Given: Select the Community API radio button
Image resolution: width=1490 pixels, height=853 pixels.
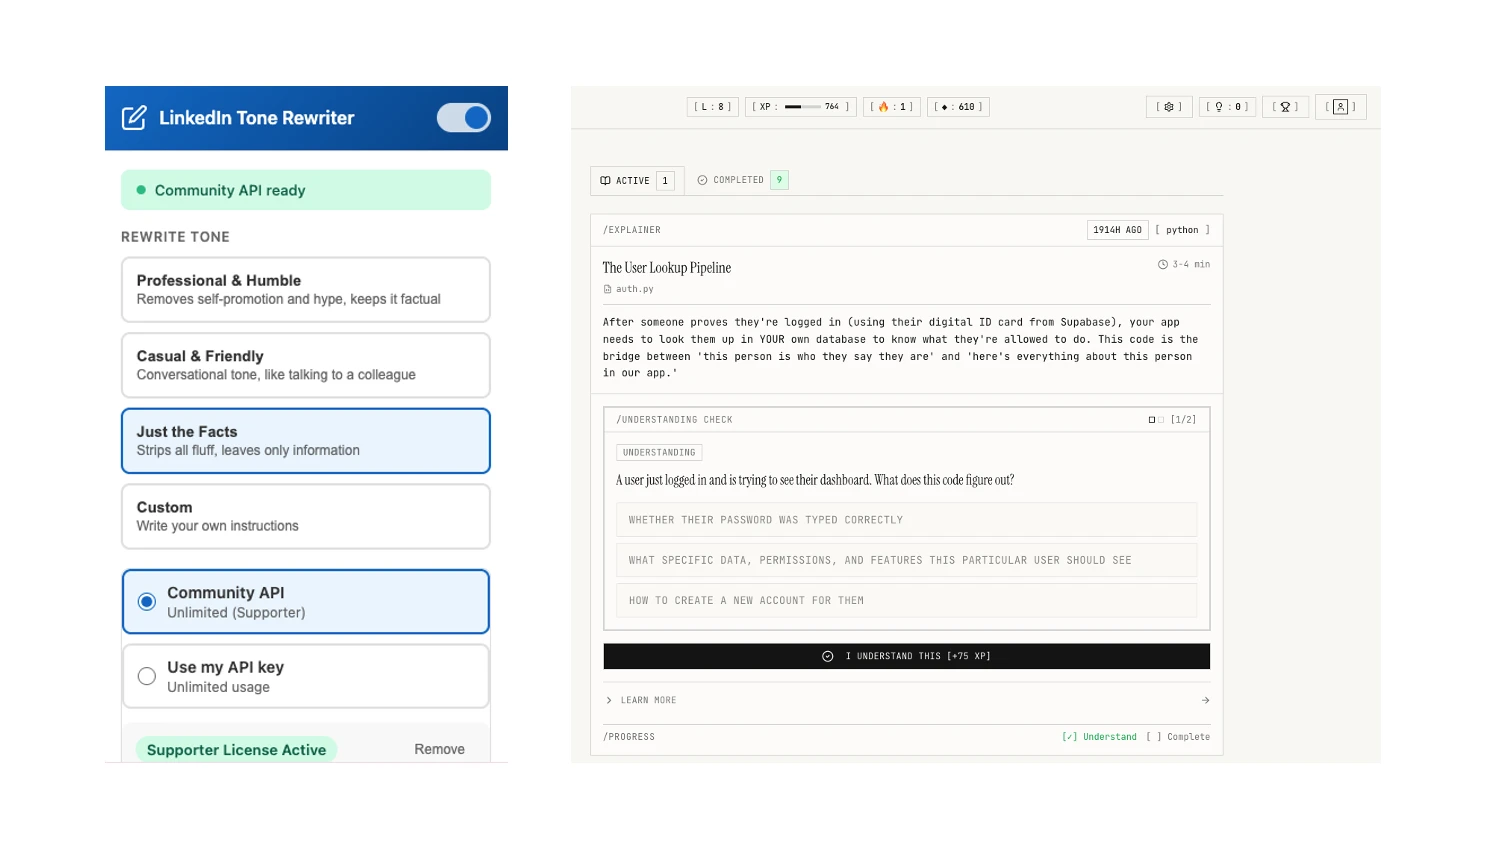Looking at the screenshot, I should pos(147,602).
